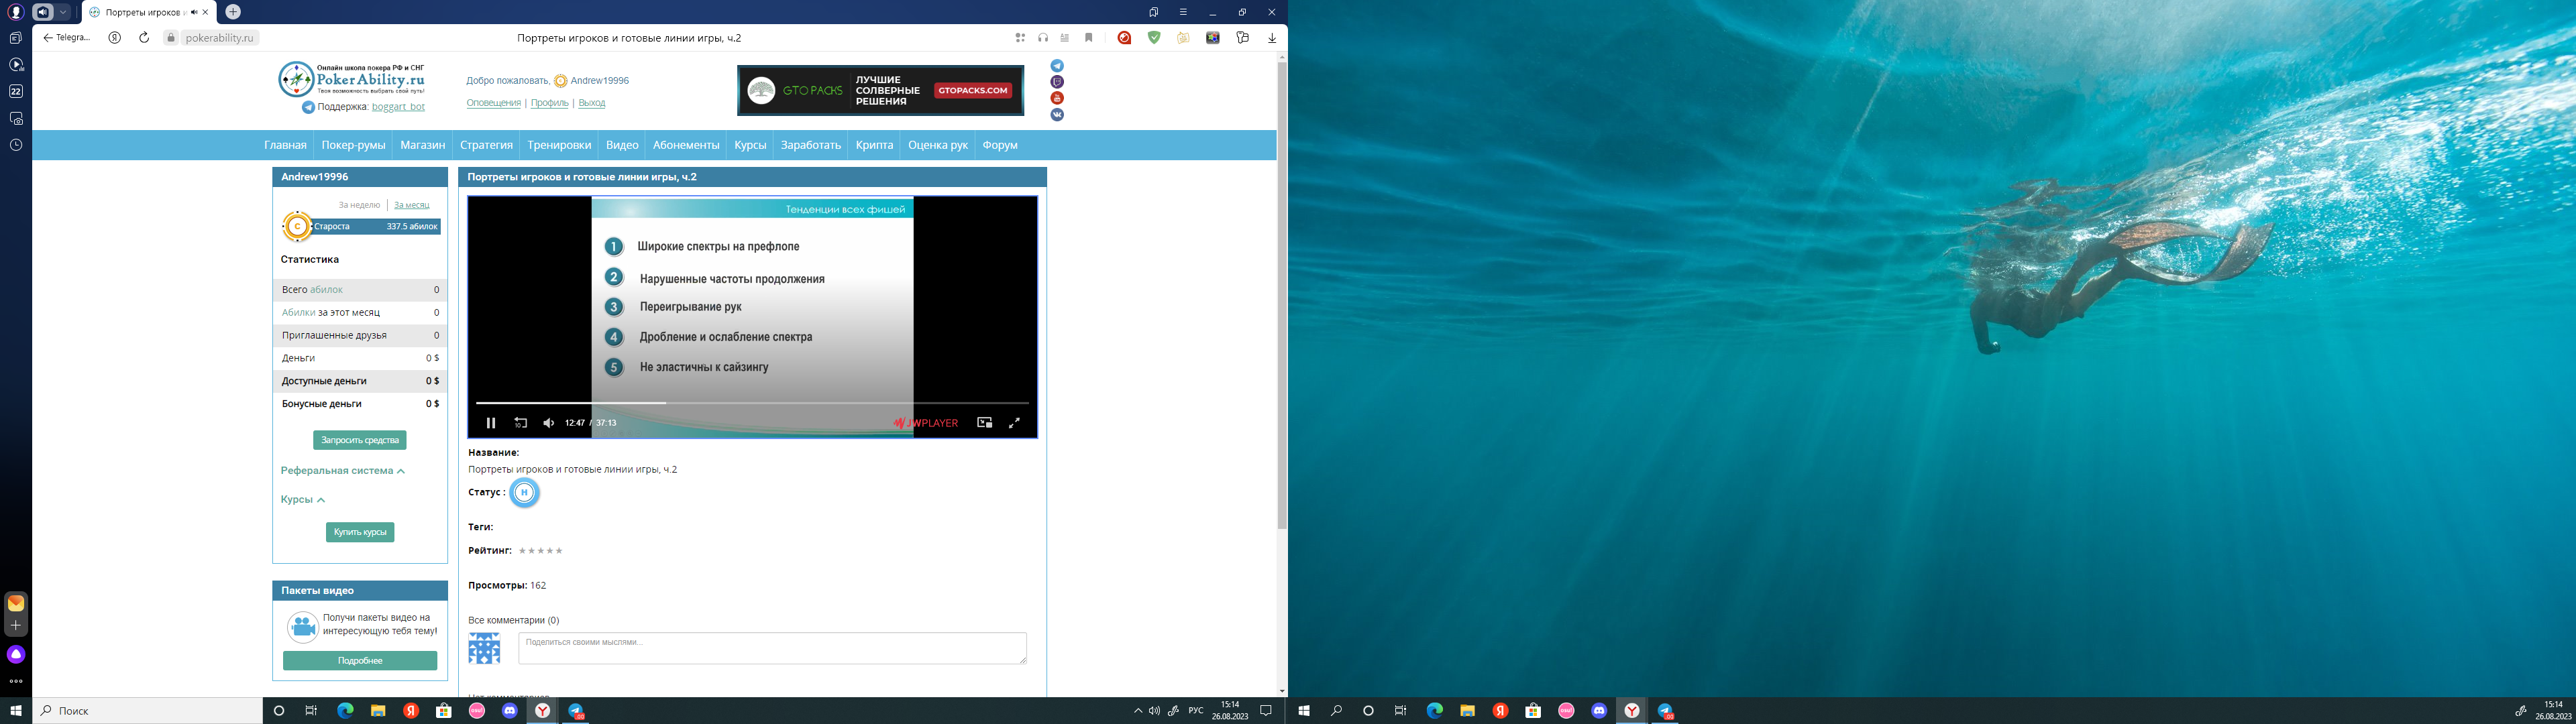The image size is (2576, 724).
Task: Reload the current page
Action: (144, 38)
